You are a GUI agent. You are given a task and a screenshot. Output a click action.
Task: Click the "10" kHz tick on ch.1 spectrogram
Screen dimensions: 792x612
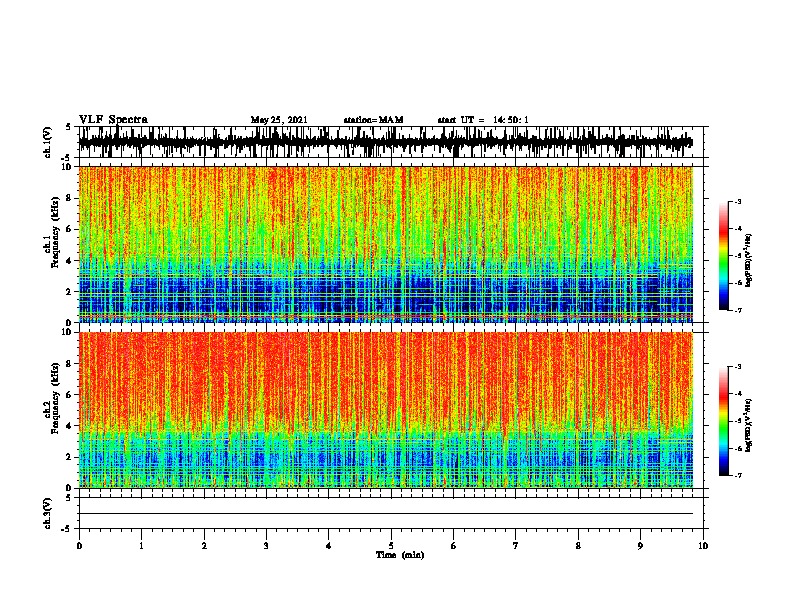68,167
